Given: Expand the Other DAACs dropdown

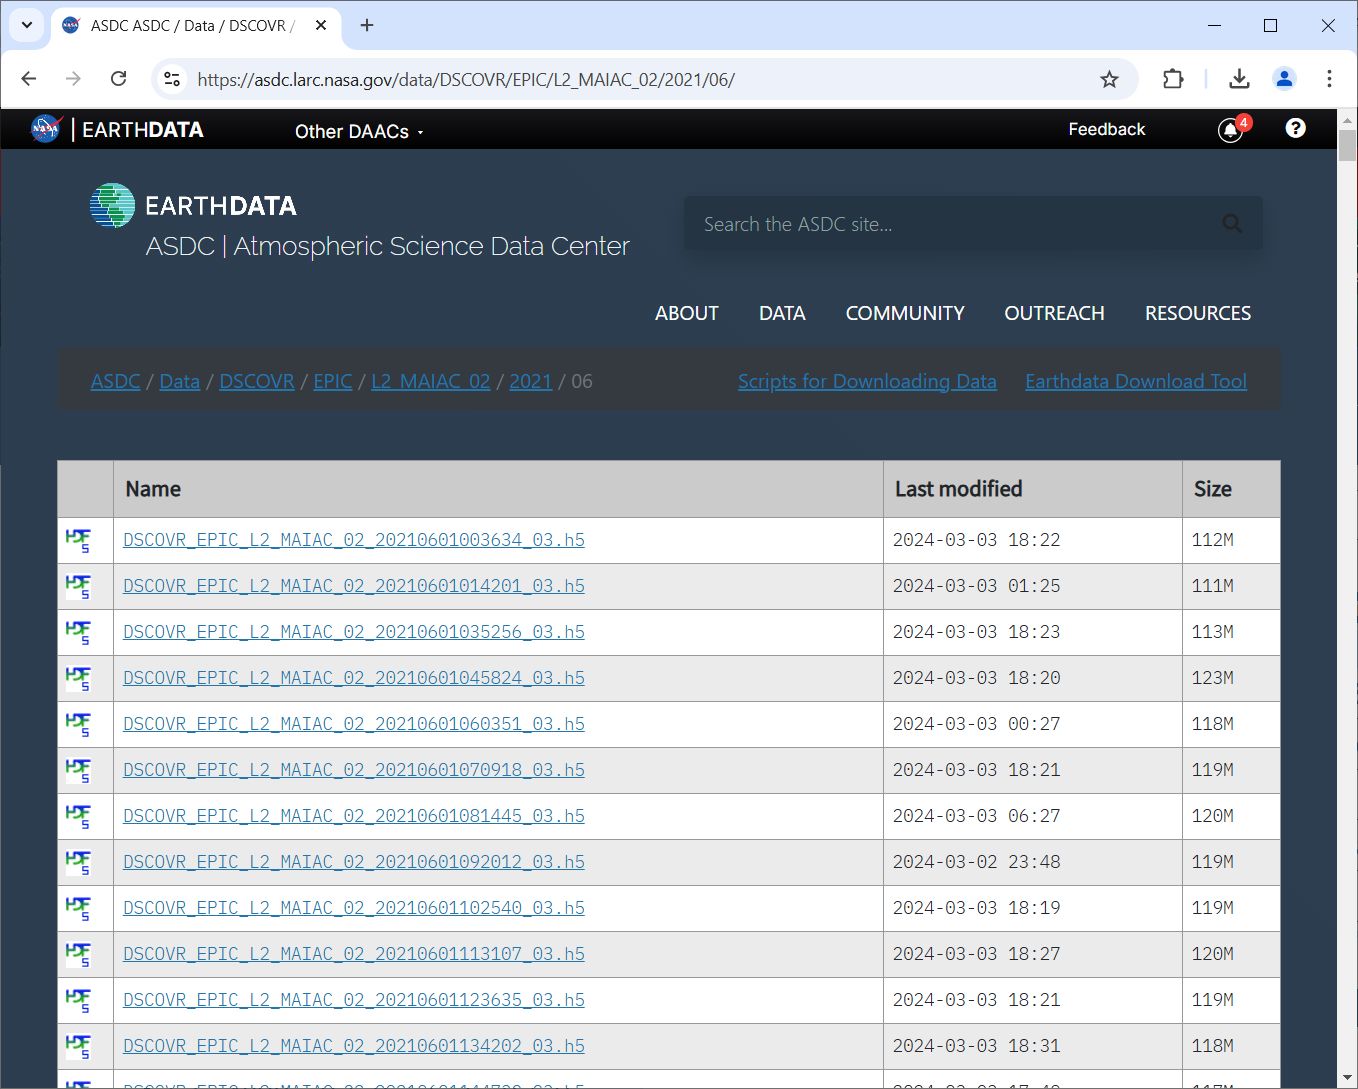Looking at the screenshot, I should (359, 131).
